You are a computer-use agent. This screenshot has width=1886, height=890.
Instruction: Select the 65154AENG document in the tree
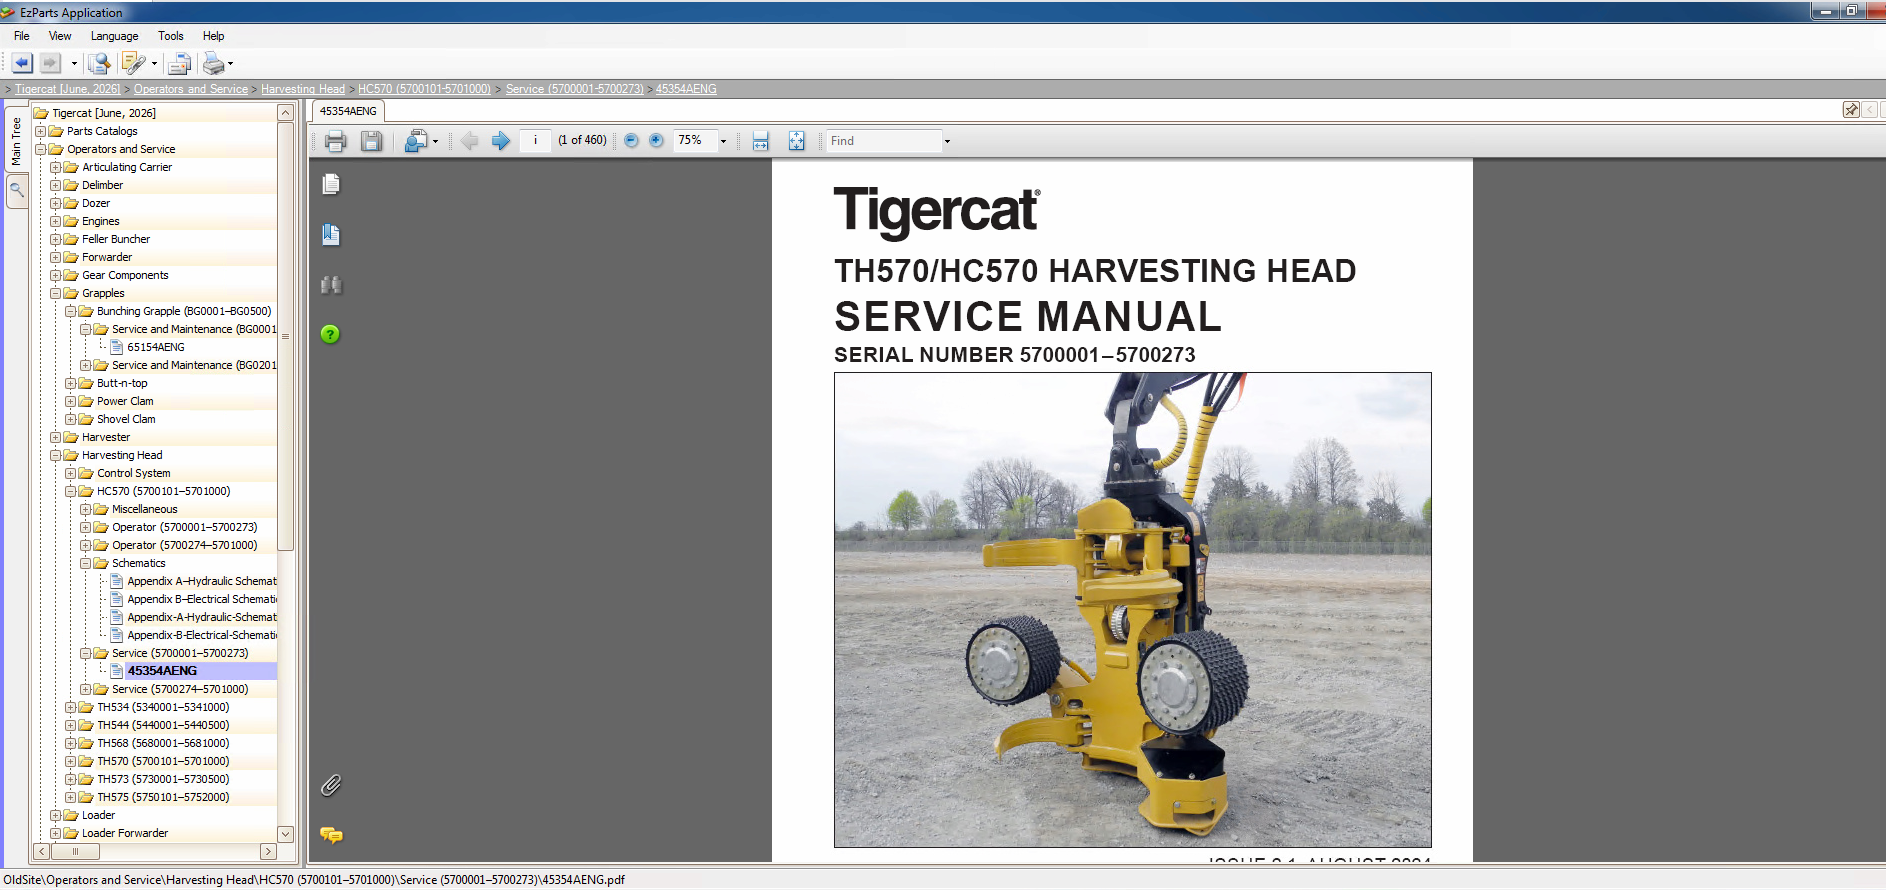[x=156, y=347]
